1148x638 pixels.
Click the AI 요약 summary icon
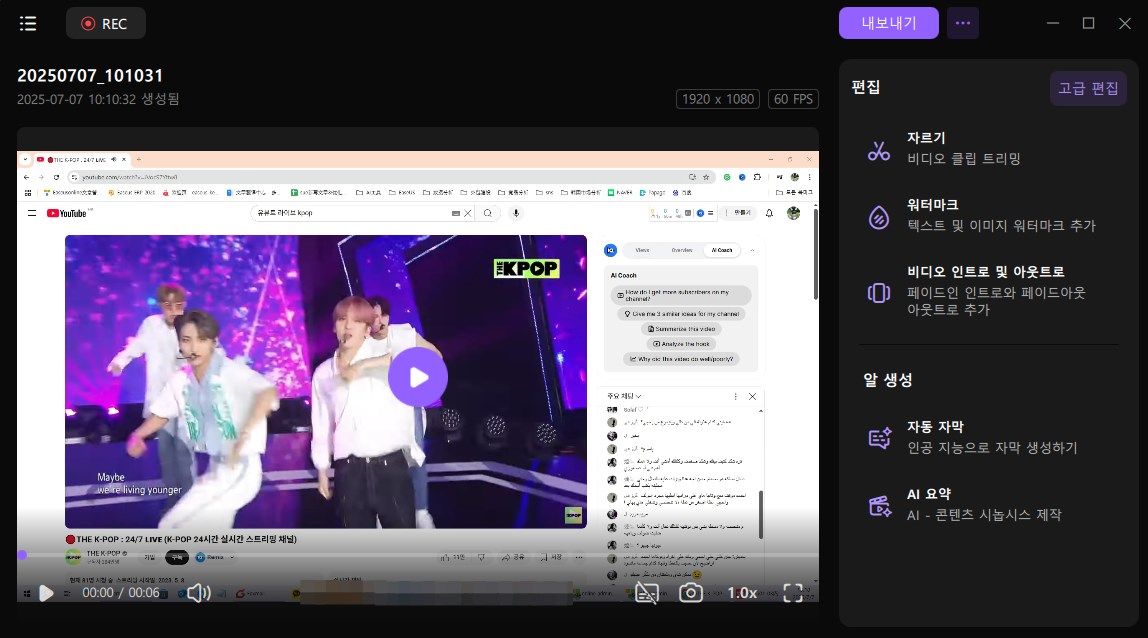[879, 506]
